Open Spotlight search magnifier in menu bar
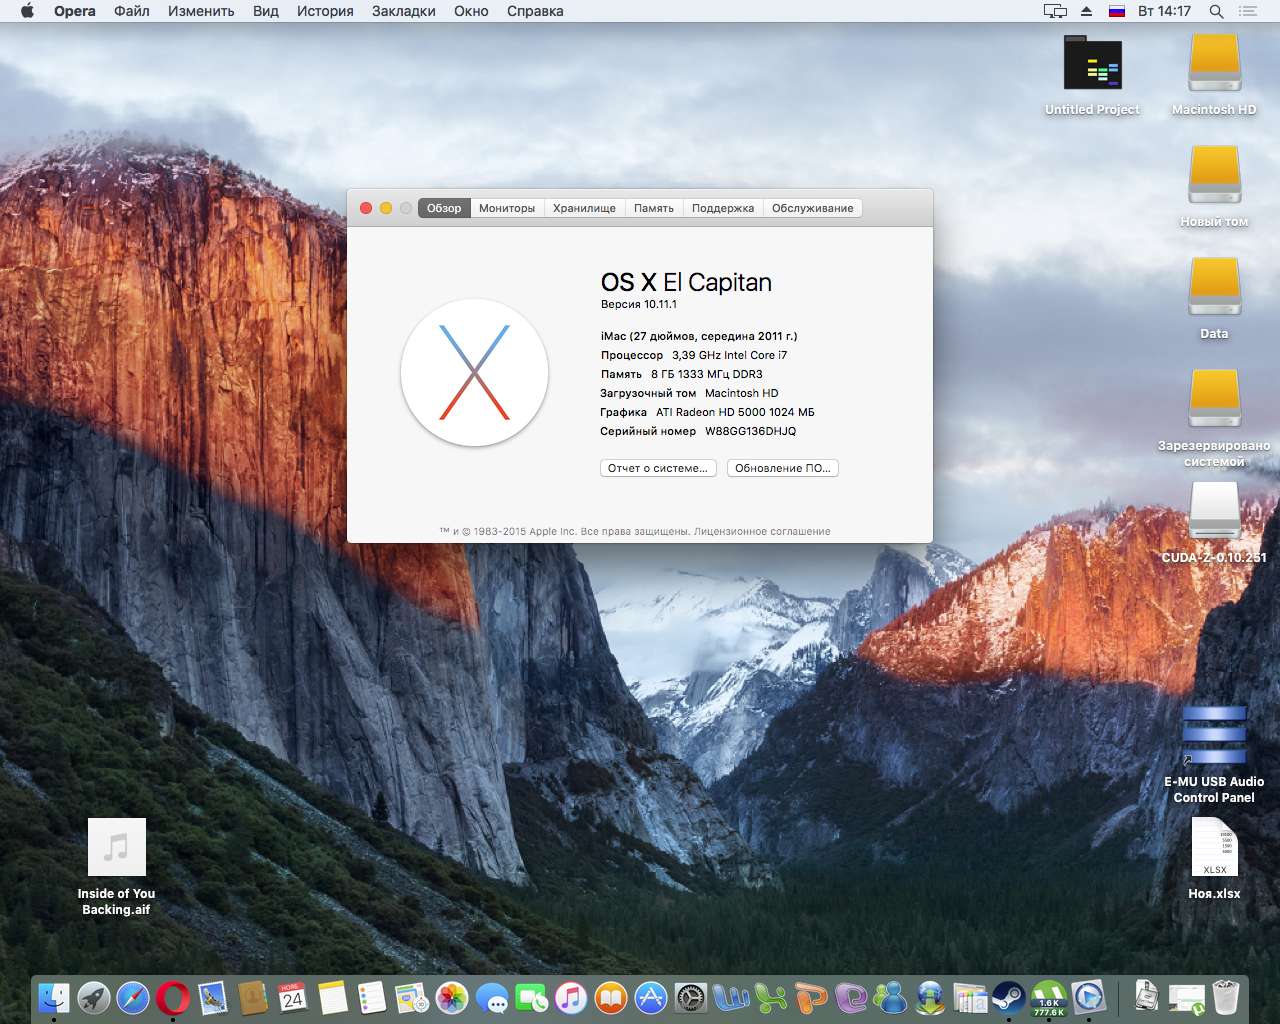The height and width of the screenshot is (1024, 1280). click(1216, 11)
